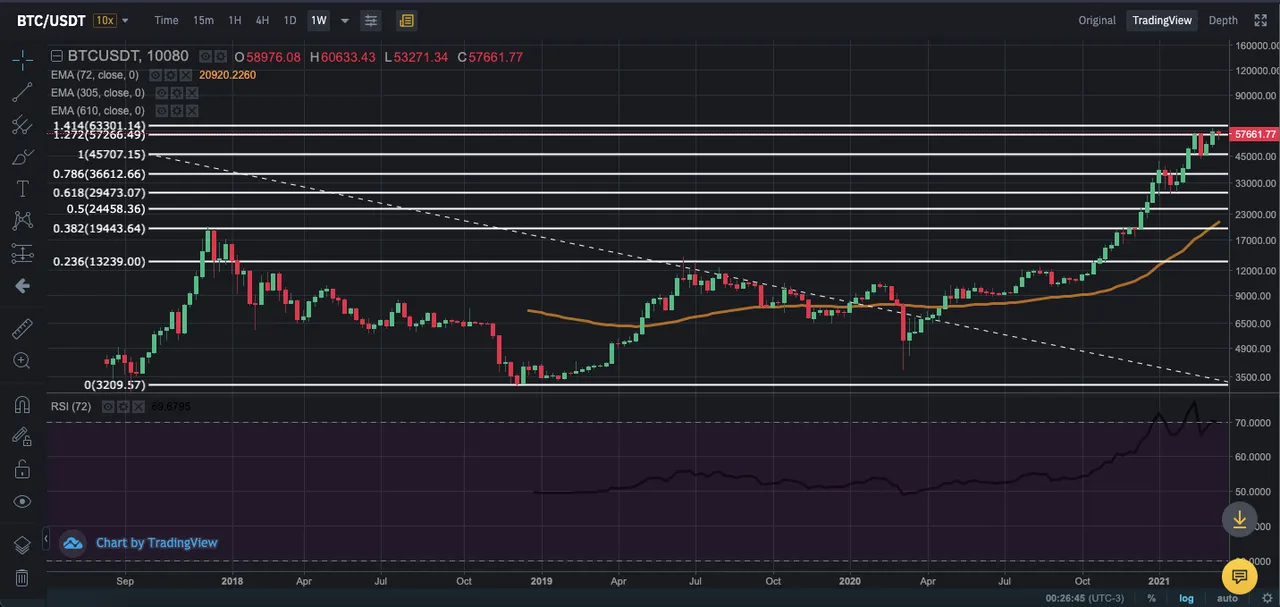The height and width of the screenshot is (607, 1280).
Task: Open the object tree layers icon
Action: [22, 545]
